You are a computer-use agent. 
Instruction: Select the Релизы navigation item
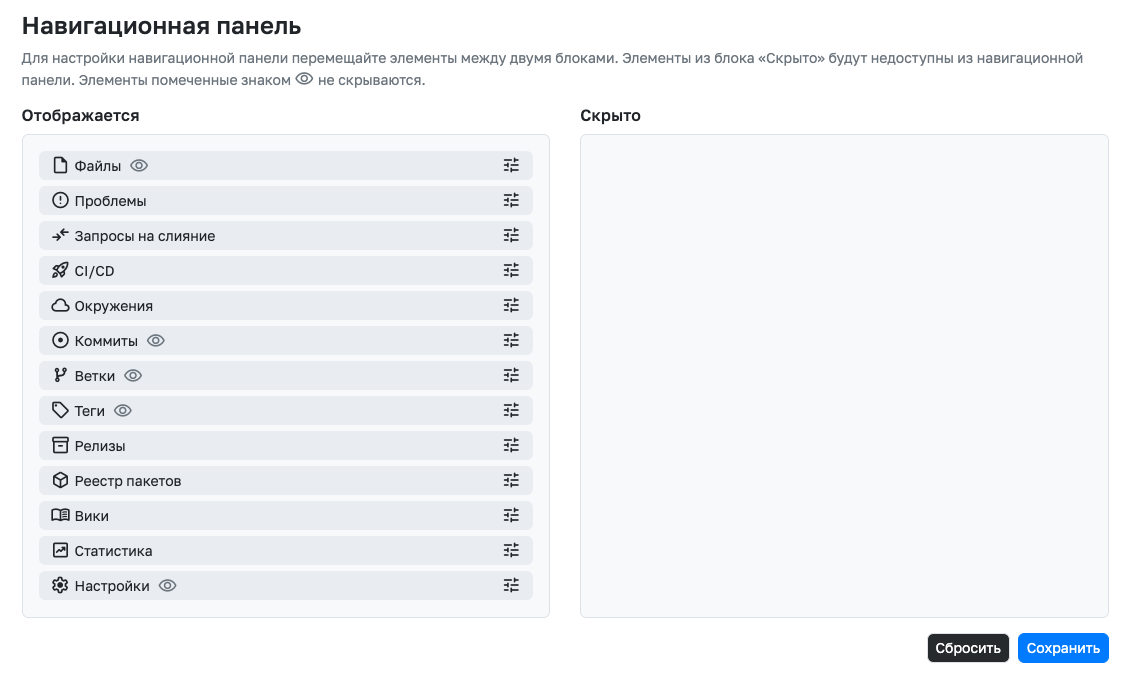pyautogui.click(x=100, y=446)
